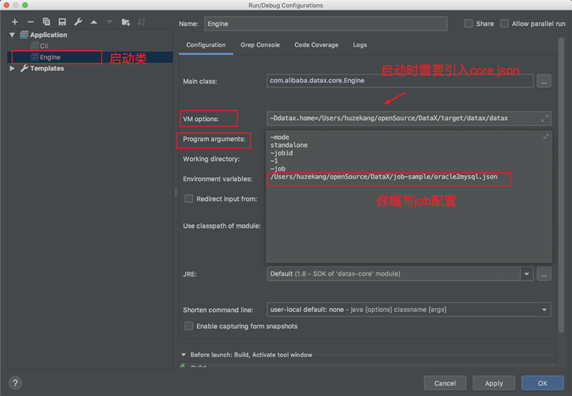Enable the Share checkbox

pyautogui.click(x=468, y=24)
